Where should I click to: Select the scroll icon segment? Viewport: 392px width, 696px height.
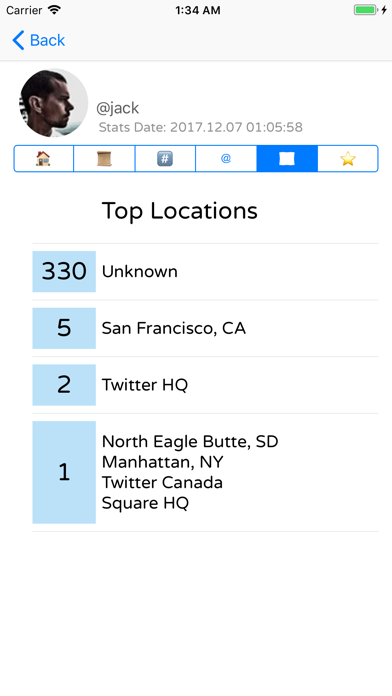click(104, 158)
